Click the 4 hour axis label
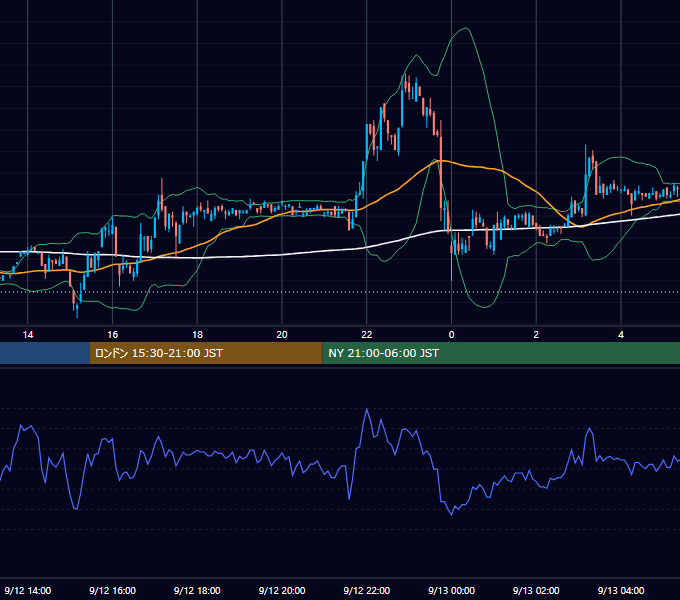The image size is (680, 600). click(x=621, y=335)
